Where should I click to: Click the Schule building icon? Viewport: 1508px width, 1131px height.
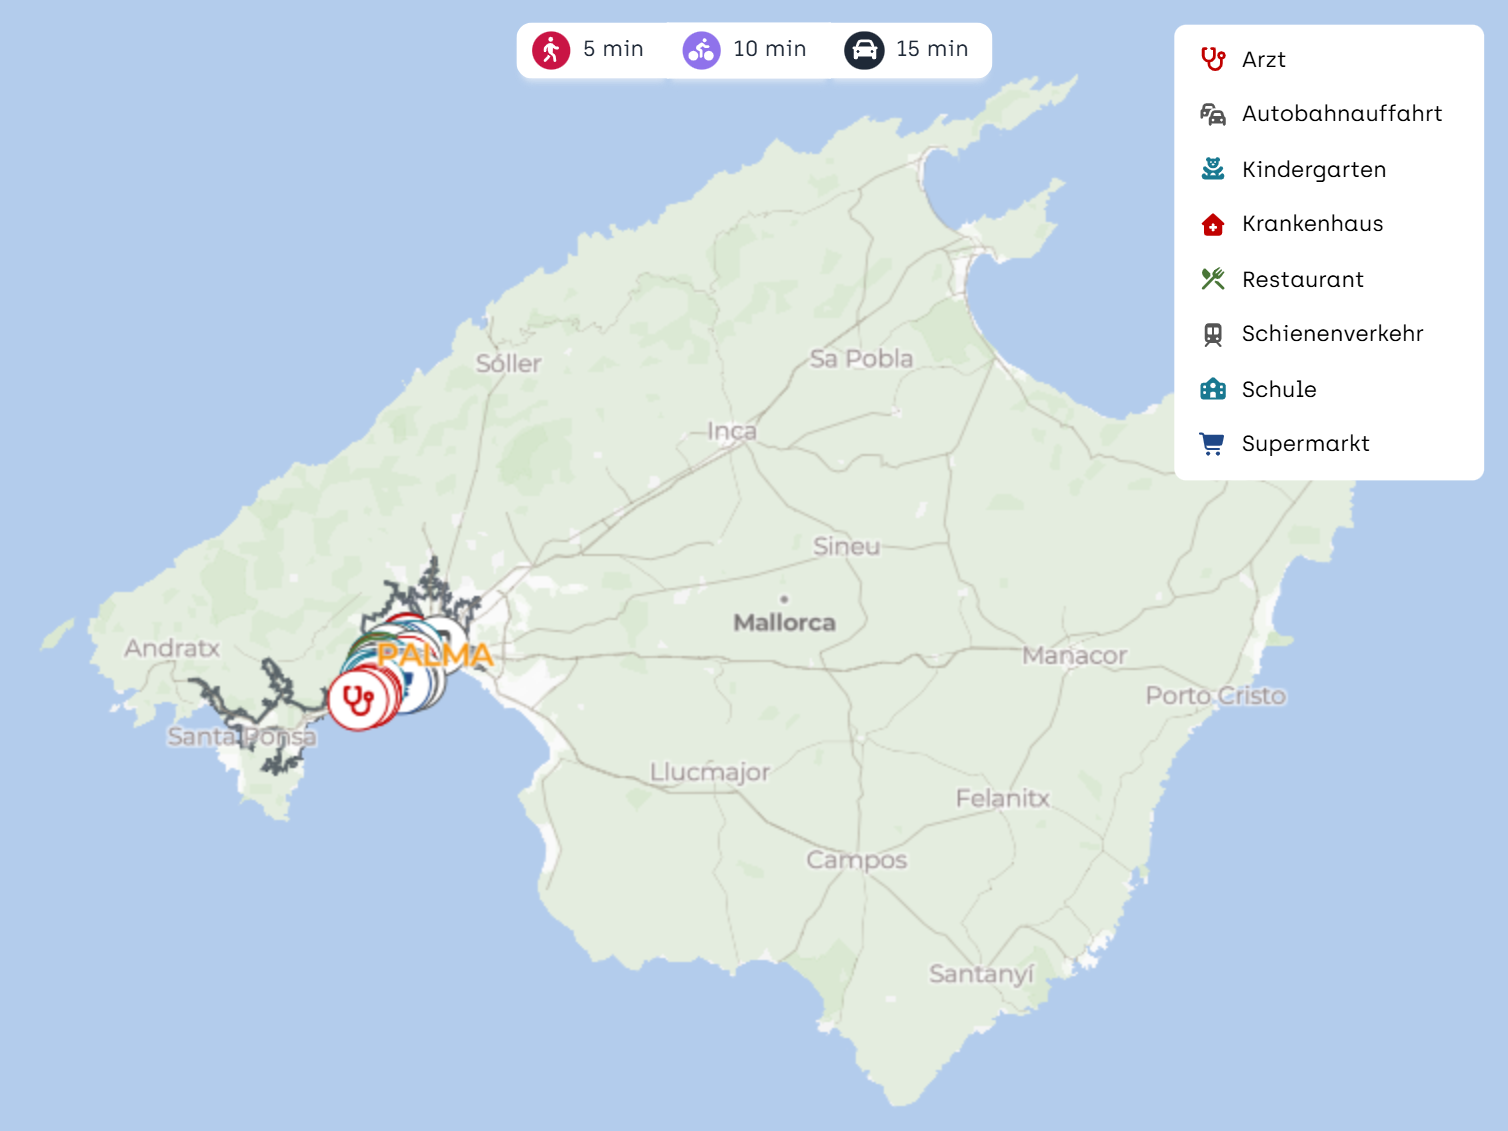[1213, 389]
